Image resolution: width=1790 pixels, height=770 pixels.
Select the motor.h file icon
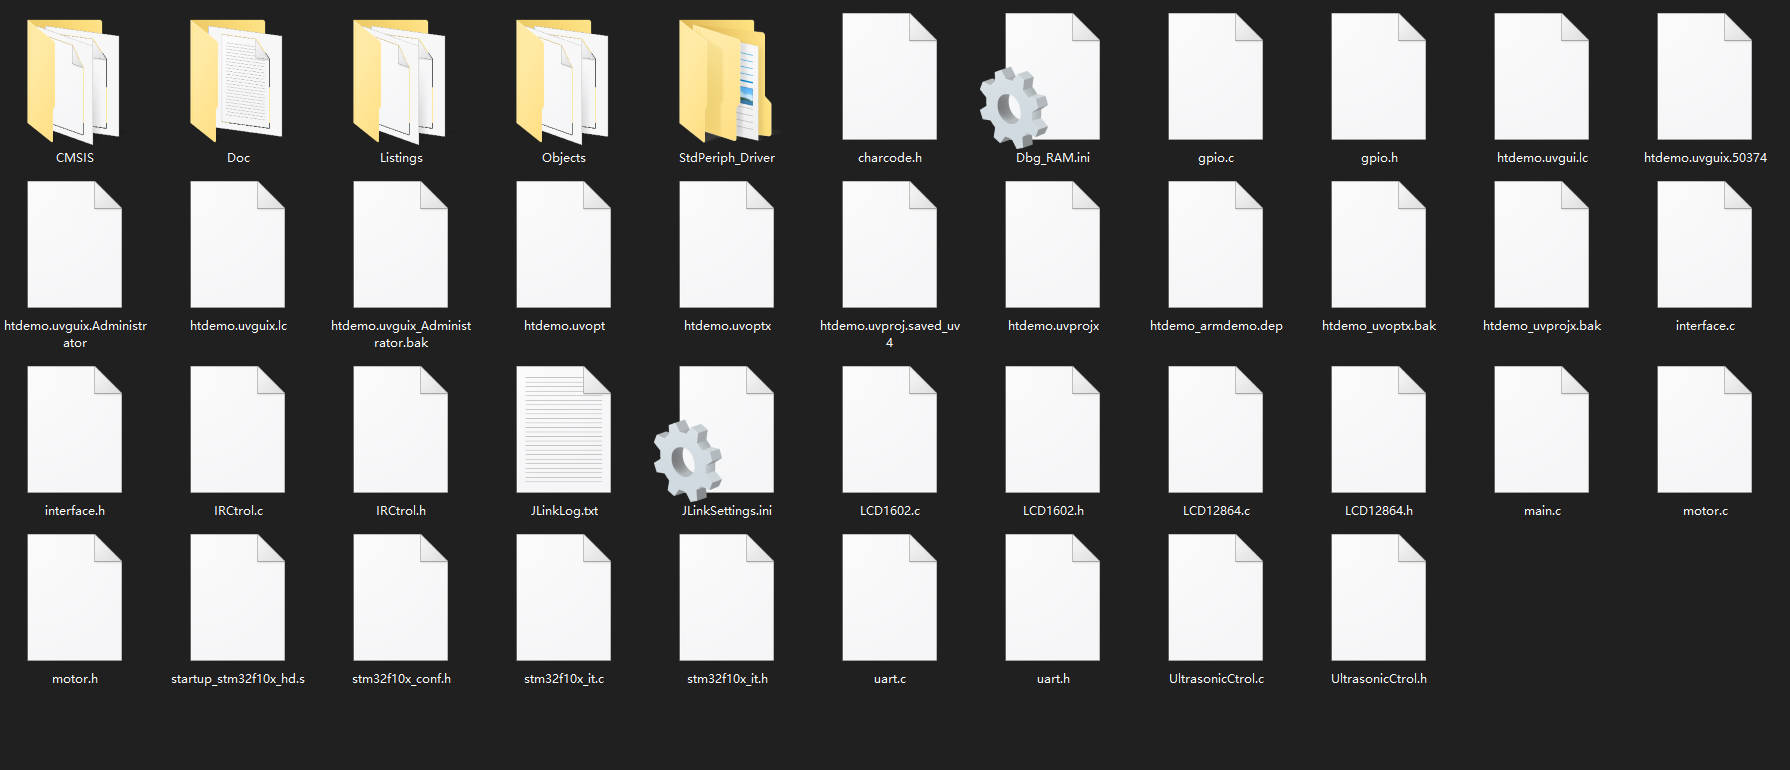pyautogui.click(x=74, y=597)
